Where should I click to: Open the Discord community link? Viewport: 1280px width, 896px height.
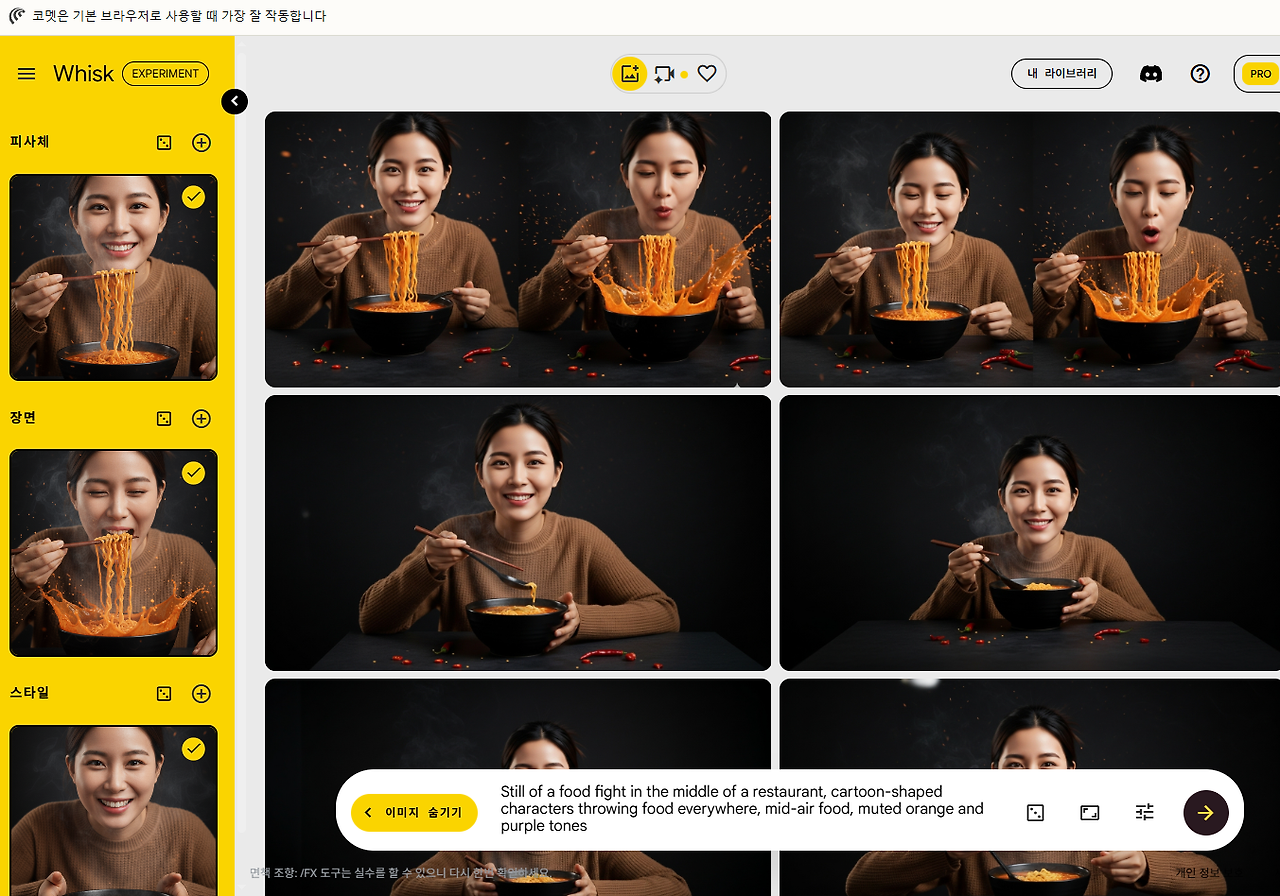coord(1151,74)
